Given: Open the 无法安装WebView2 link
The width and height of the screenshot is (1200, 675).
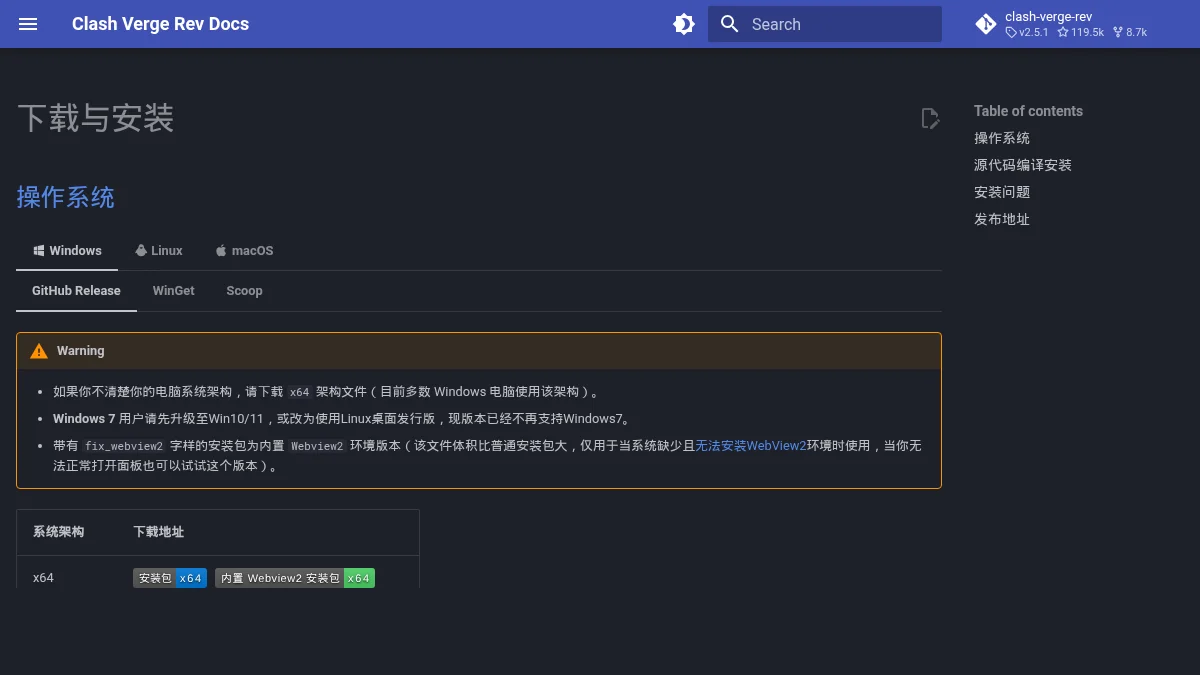Looking at the screenshot, I should (x=751, y=446).
